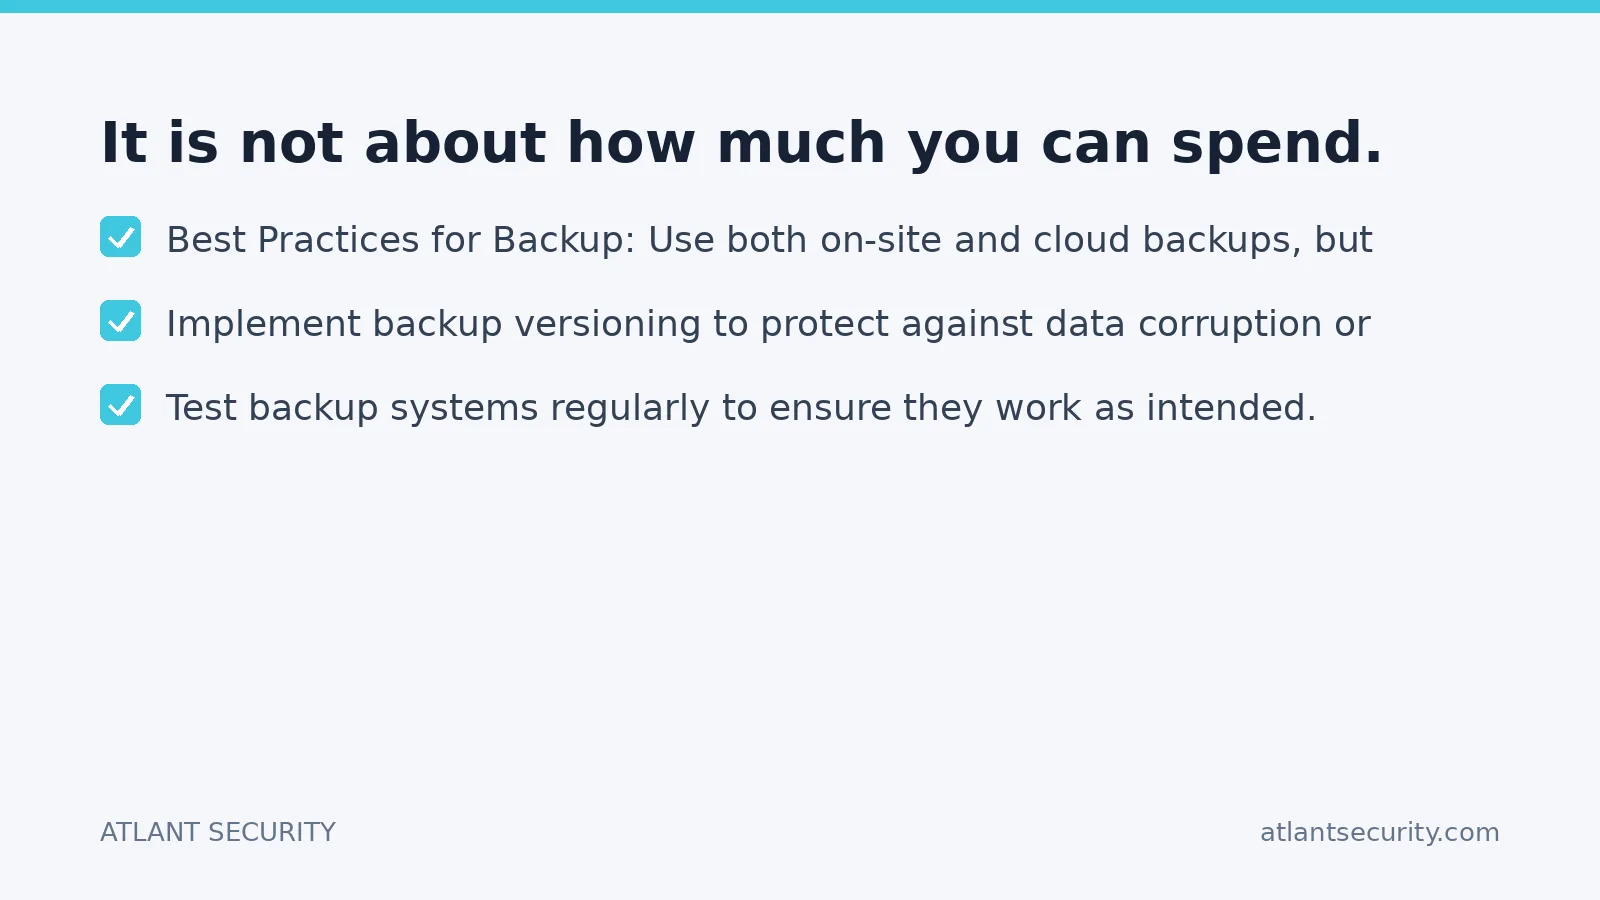
Task: Toggle the checkbox beside Implement backup versioning
Action: (x=120, y=321)
